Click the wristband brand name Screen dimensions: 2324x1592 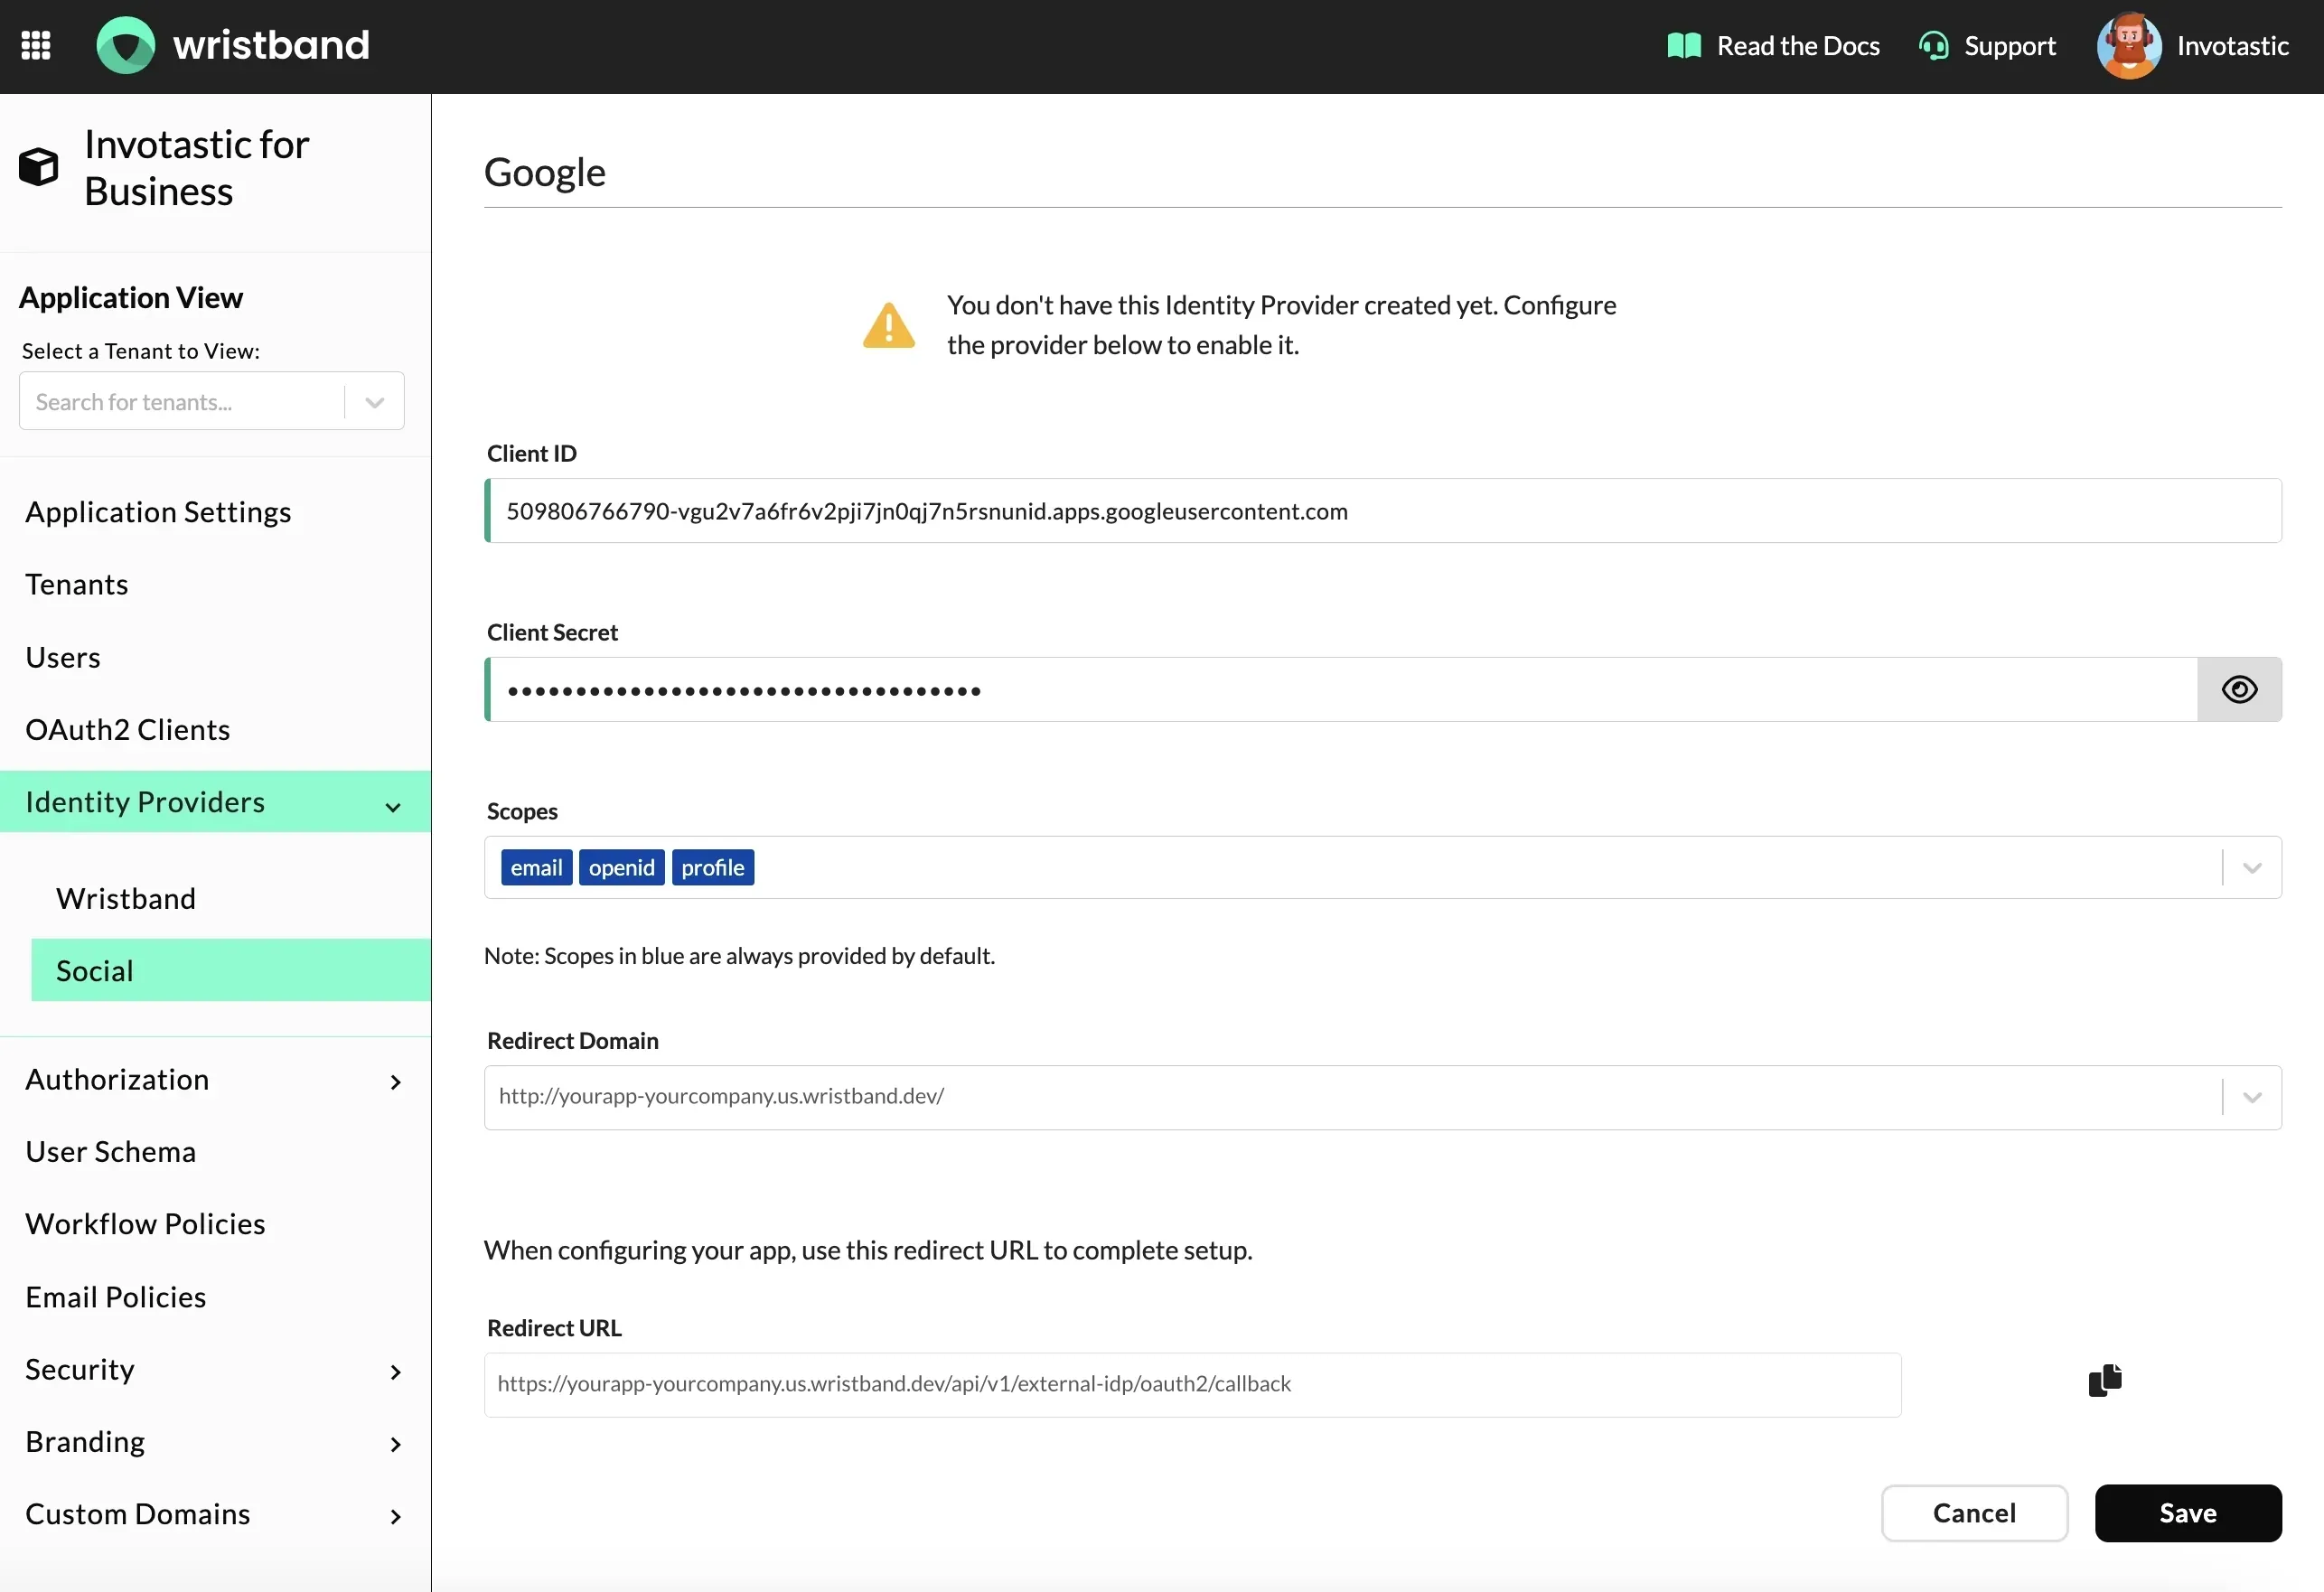tap(272, 45)
